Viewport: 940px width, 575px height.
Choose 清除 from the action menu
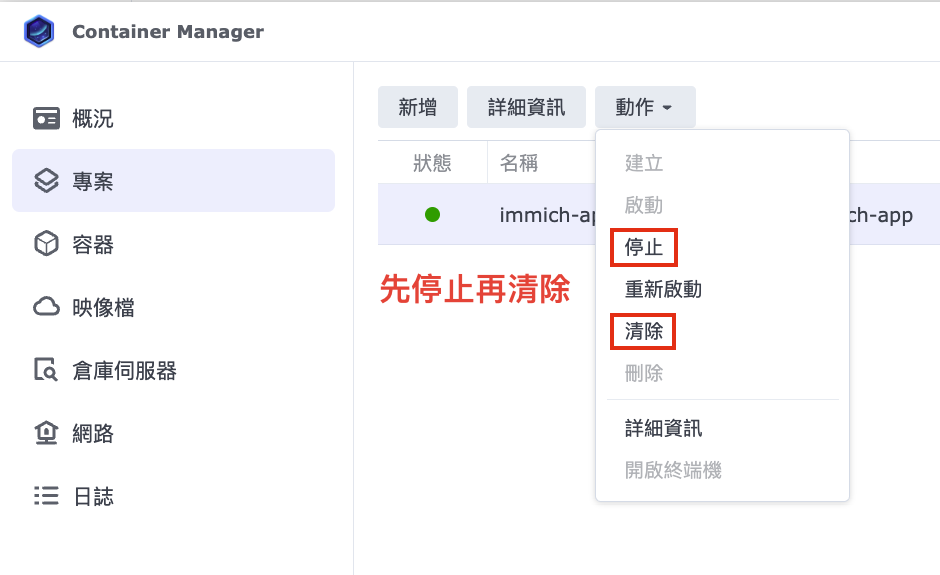(x=643, y=331)
